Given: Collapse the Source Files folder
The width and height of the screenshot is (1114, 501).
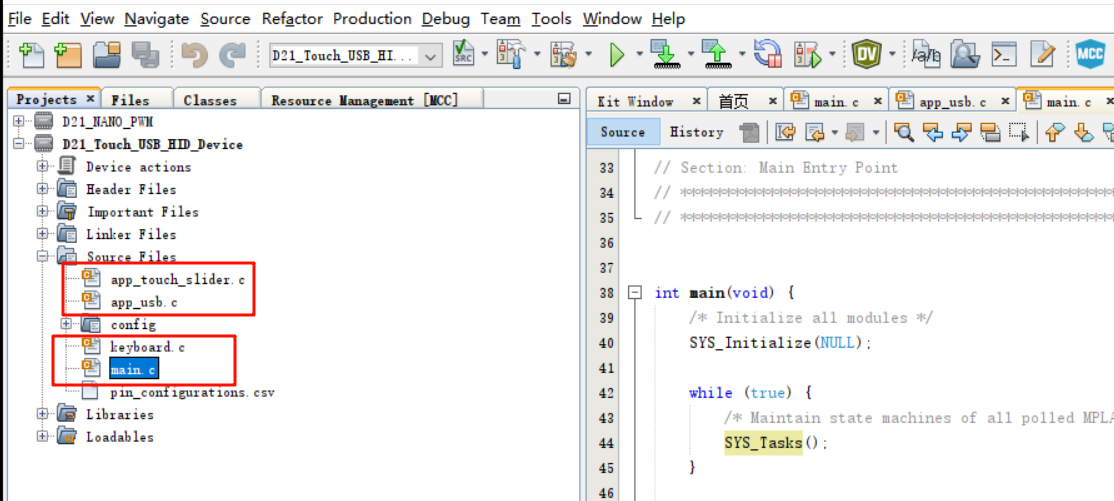Looking at the screenshot, I should (x=43, y=256).
